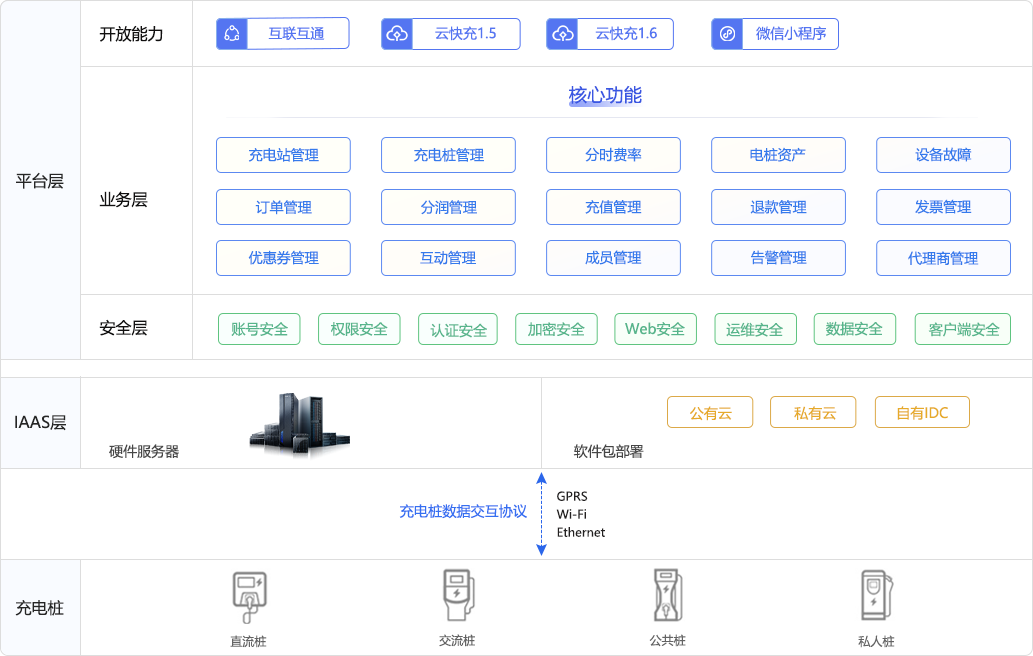
Task: Click the 交流桩 caption text
Action: pyautogui.click(x=457, y=640)
